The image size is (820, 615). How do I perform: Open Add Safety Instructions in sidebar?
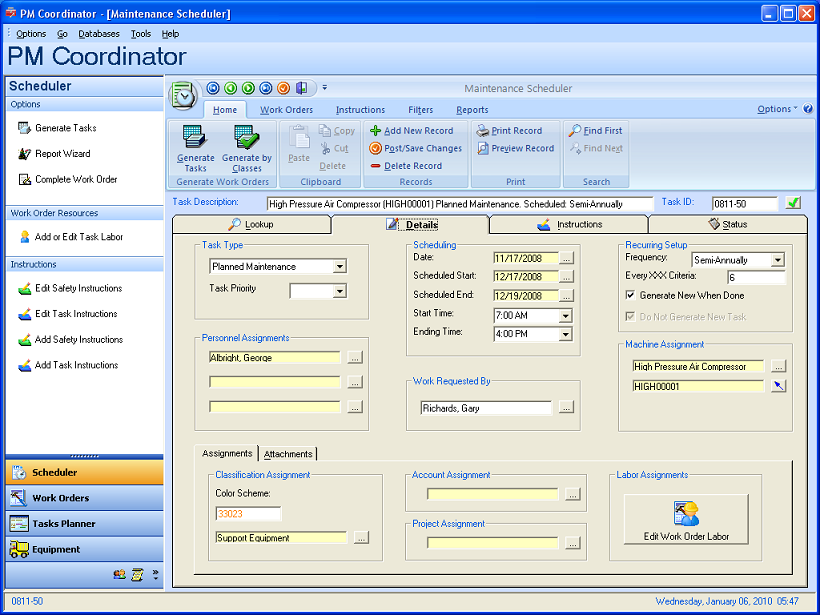pos(70,339)
